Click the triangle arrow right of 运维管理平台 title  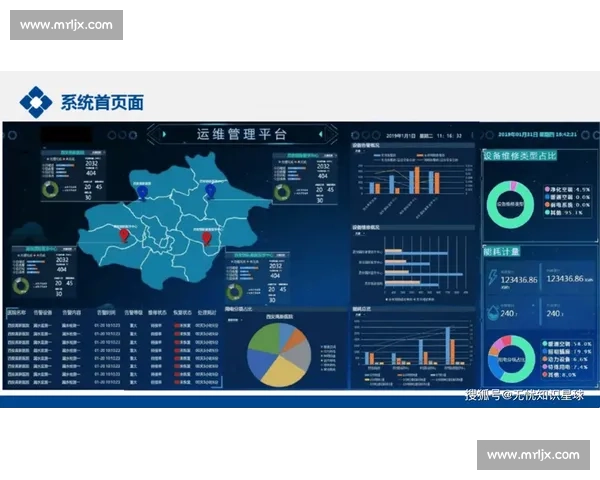tap(321, 134)
